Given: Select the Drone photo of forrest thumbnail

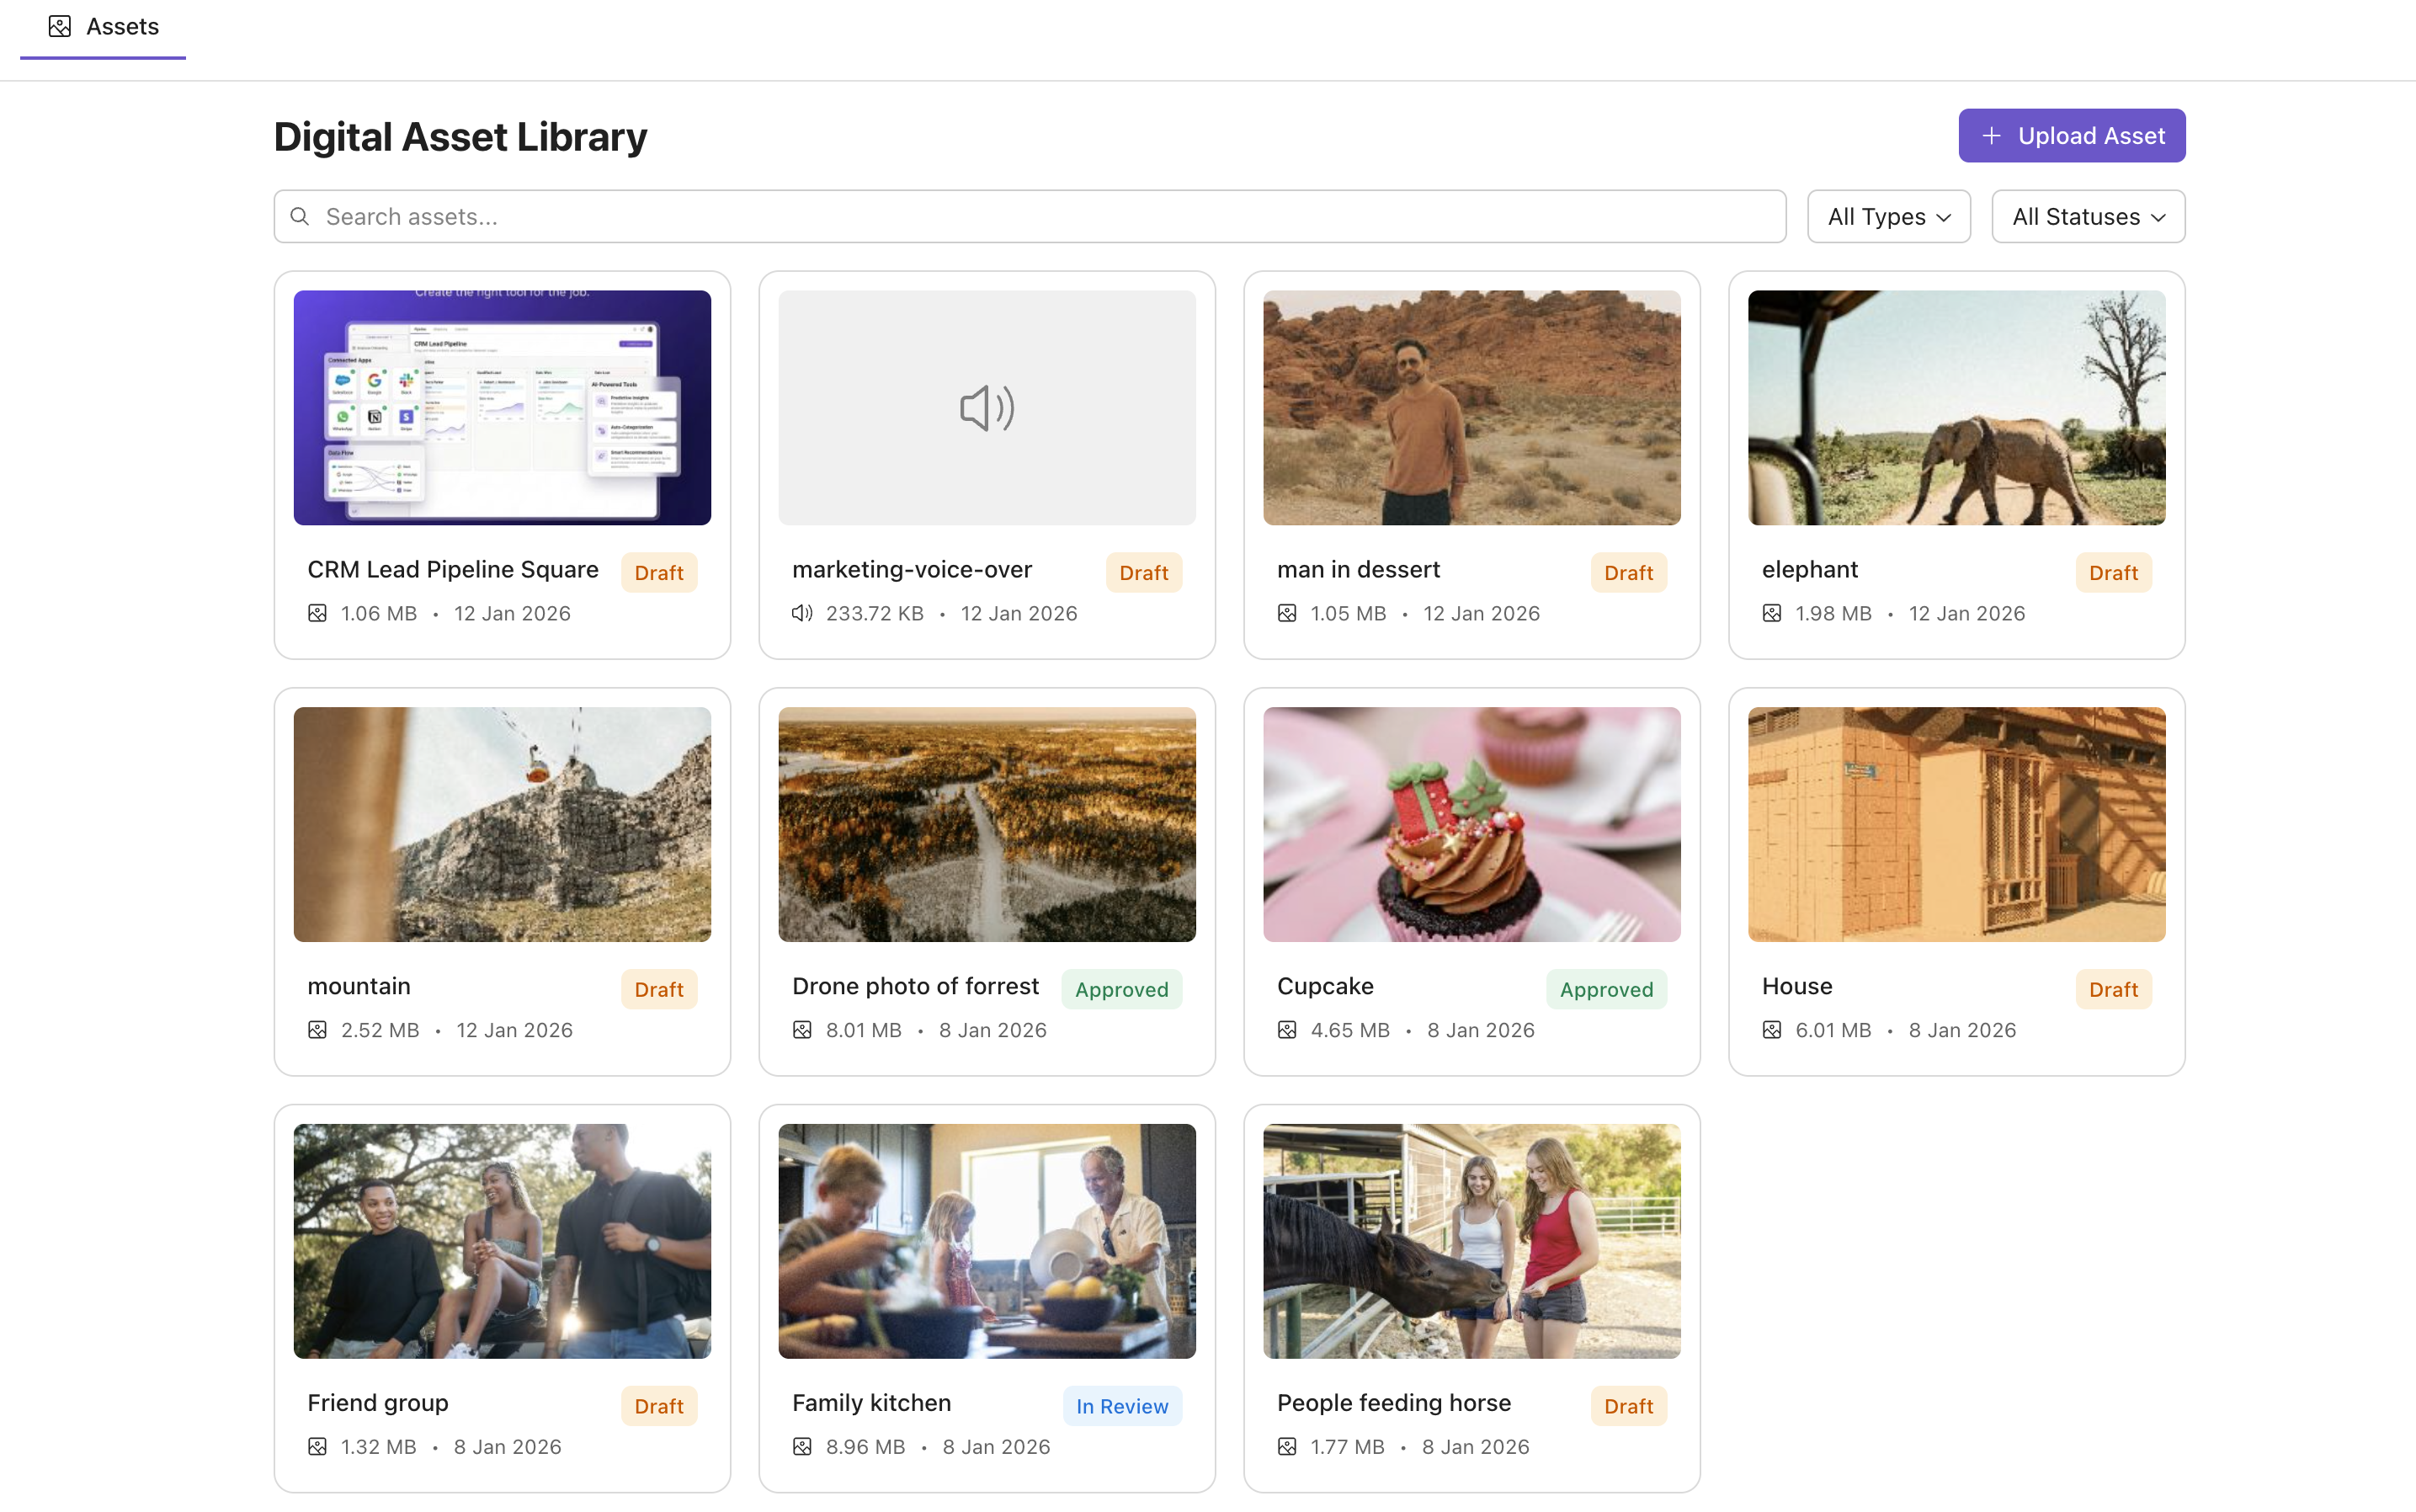Looking at the screenshot, I should (986, 824).
